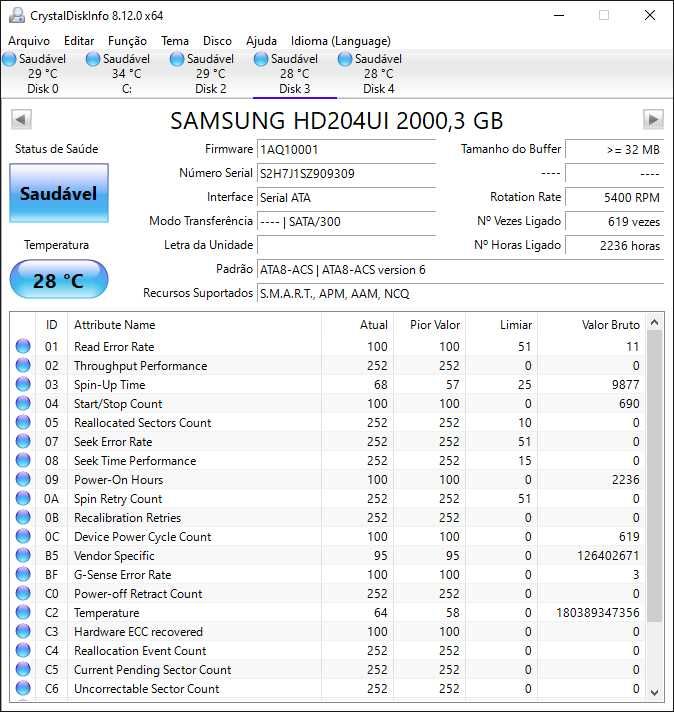Click the power-on count field 619 vezes
This screenshot has height=712, width=674.
click(615, 222)
